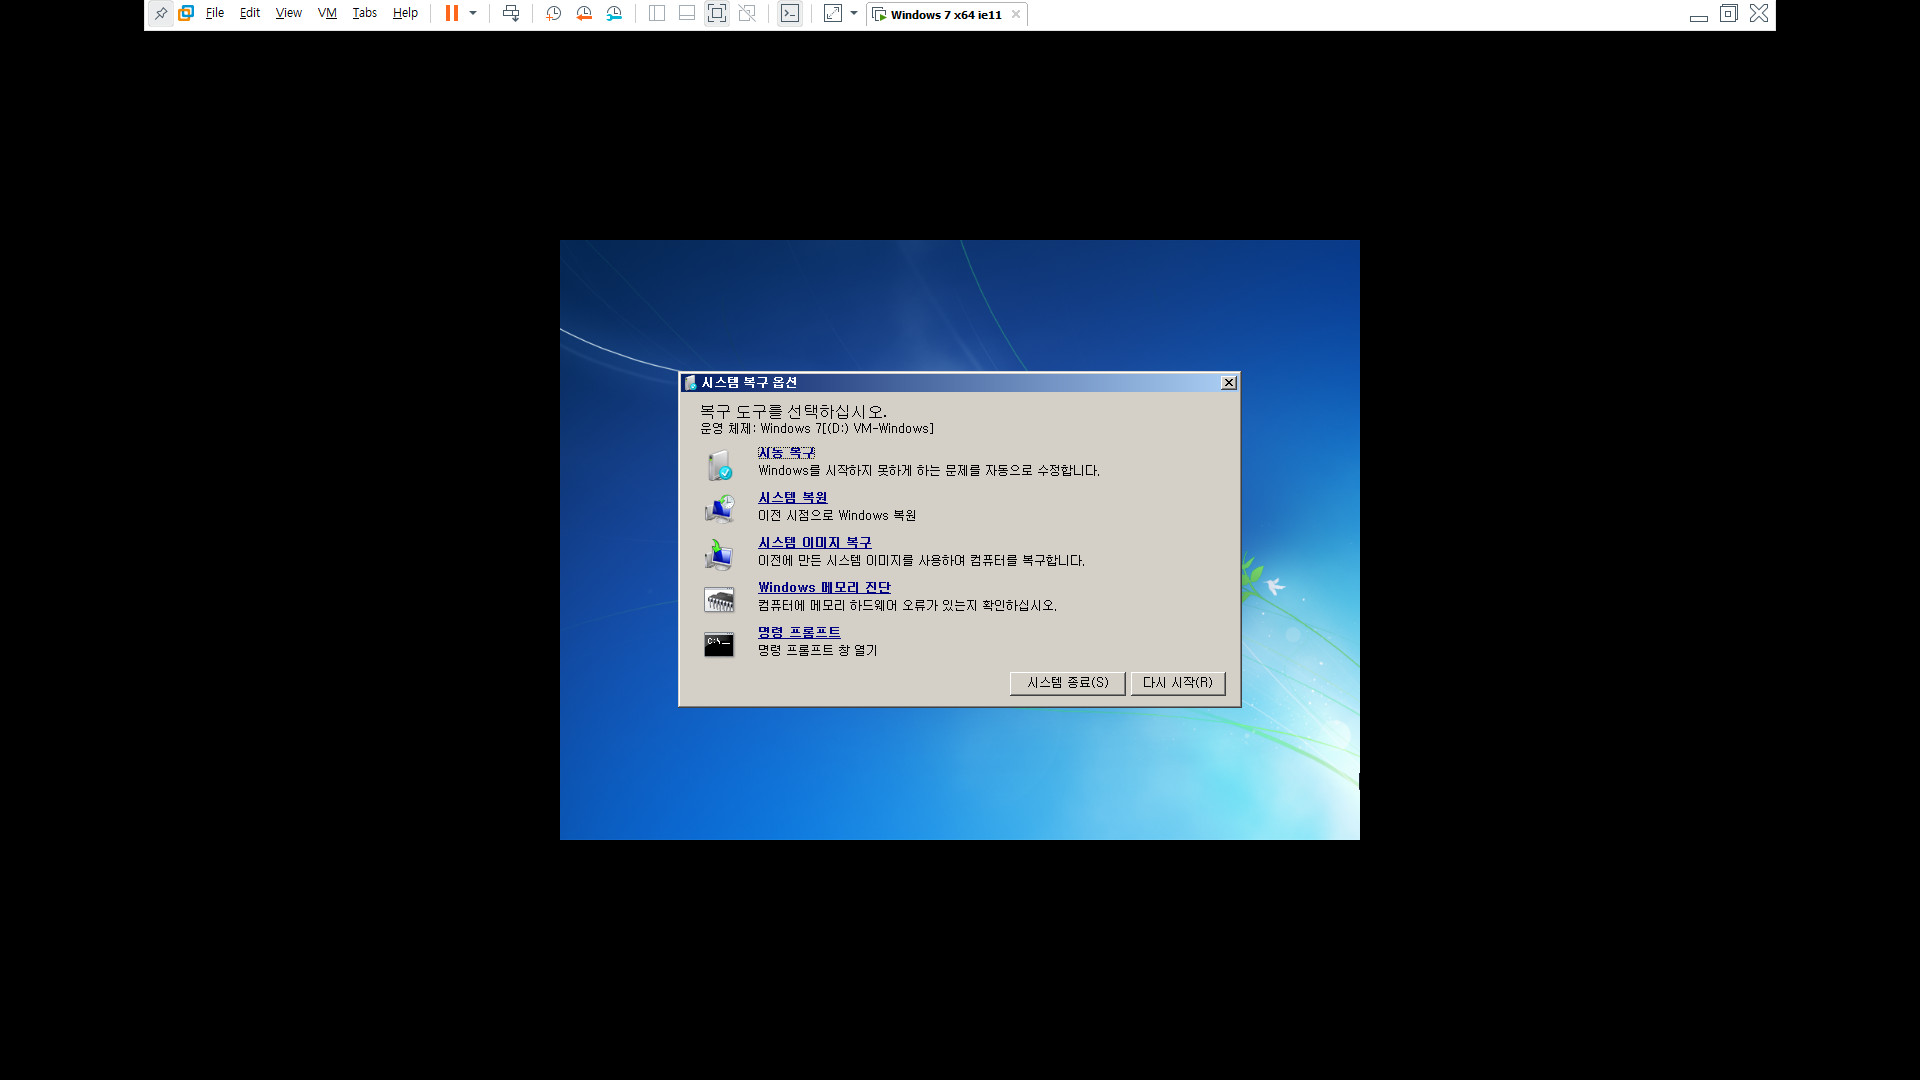The width and height of the screenshot is (1920, 1080).
Task: Close the VMware window
Action: (1759, 14)
